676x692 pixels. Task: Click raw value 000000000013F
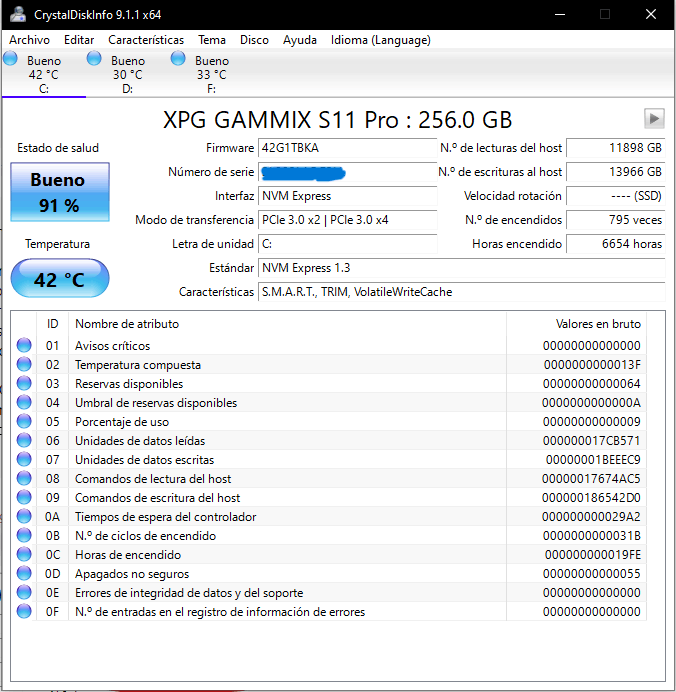tap(592, 365)
